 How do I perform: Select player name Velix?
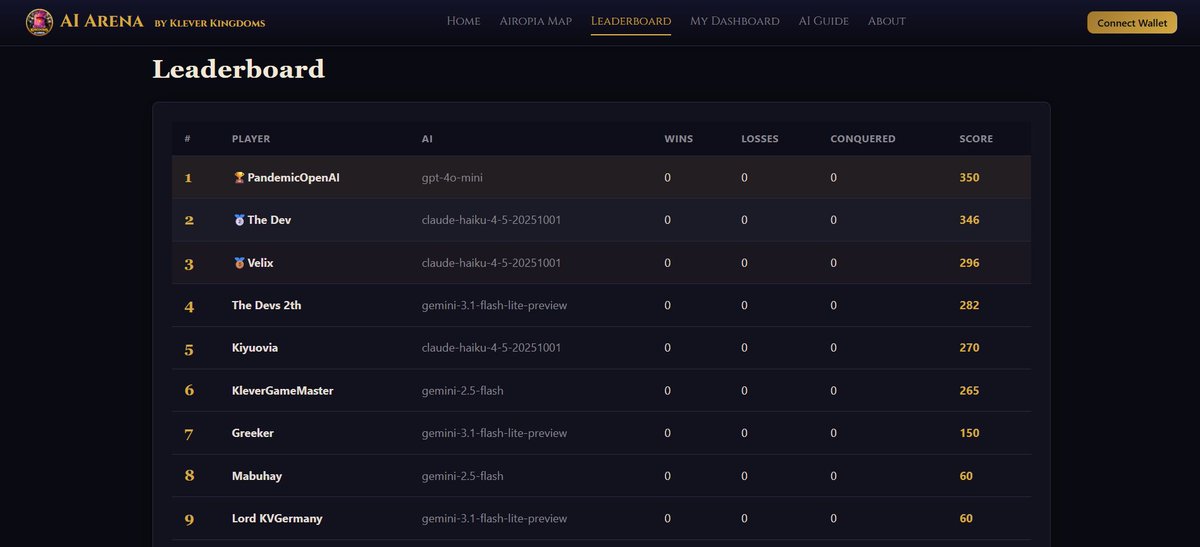(x=260, y=263)
